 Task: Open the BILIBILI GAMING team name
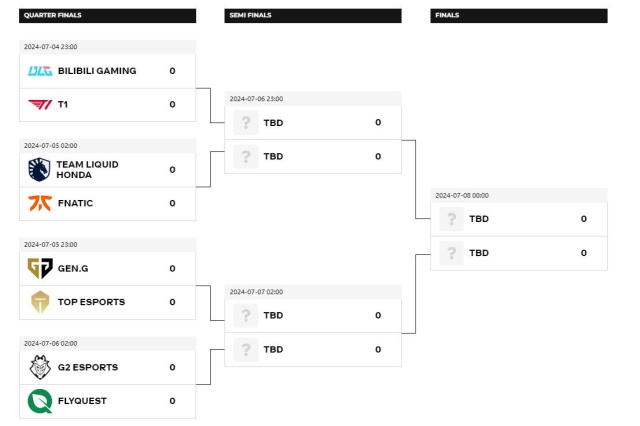(x=97, y=71)
